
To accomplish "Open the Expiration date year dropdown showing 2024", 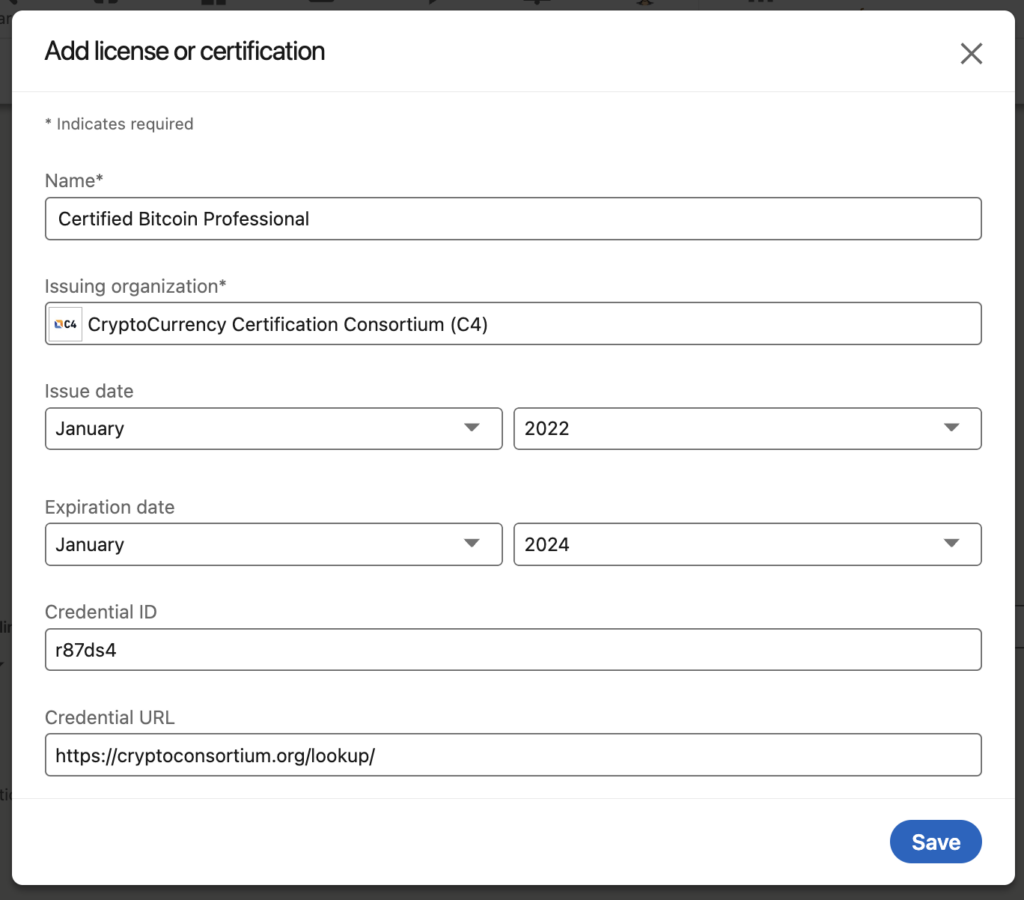I will click(x=747, y=544).
